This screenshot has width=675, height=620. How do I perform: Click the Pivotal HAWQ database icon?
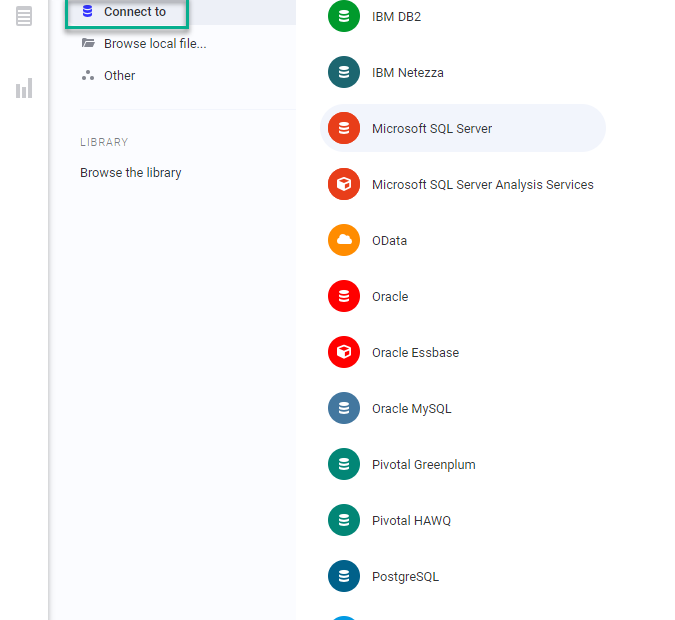344,520
